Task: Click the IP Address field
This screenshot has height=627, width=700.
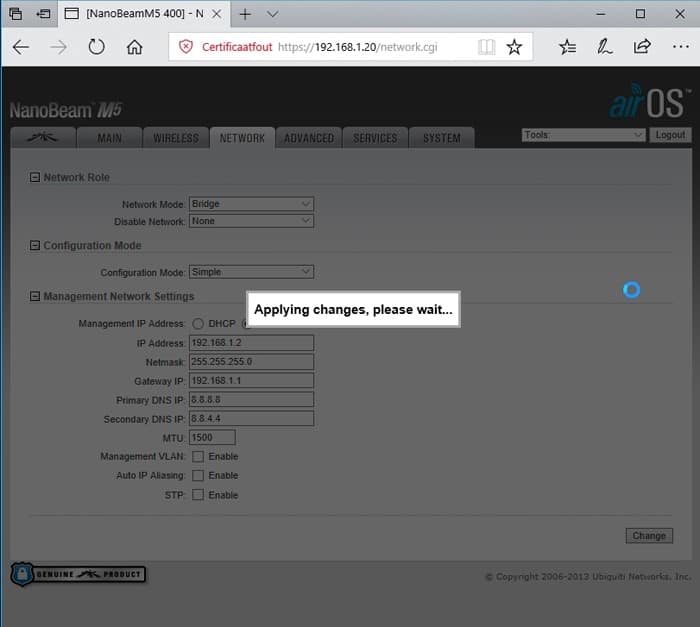Action: 251,343
